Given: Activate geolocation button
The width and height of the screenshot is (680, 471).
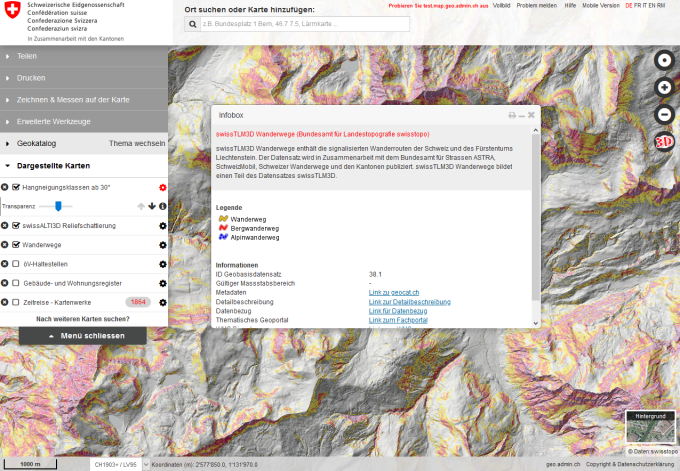Looking at the screenshot, I should [664, 60].
